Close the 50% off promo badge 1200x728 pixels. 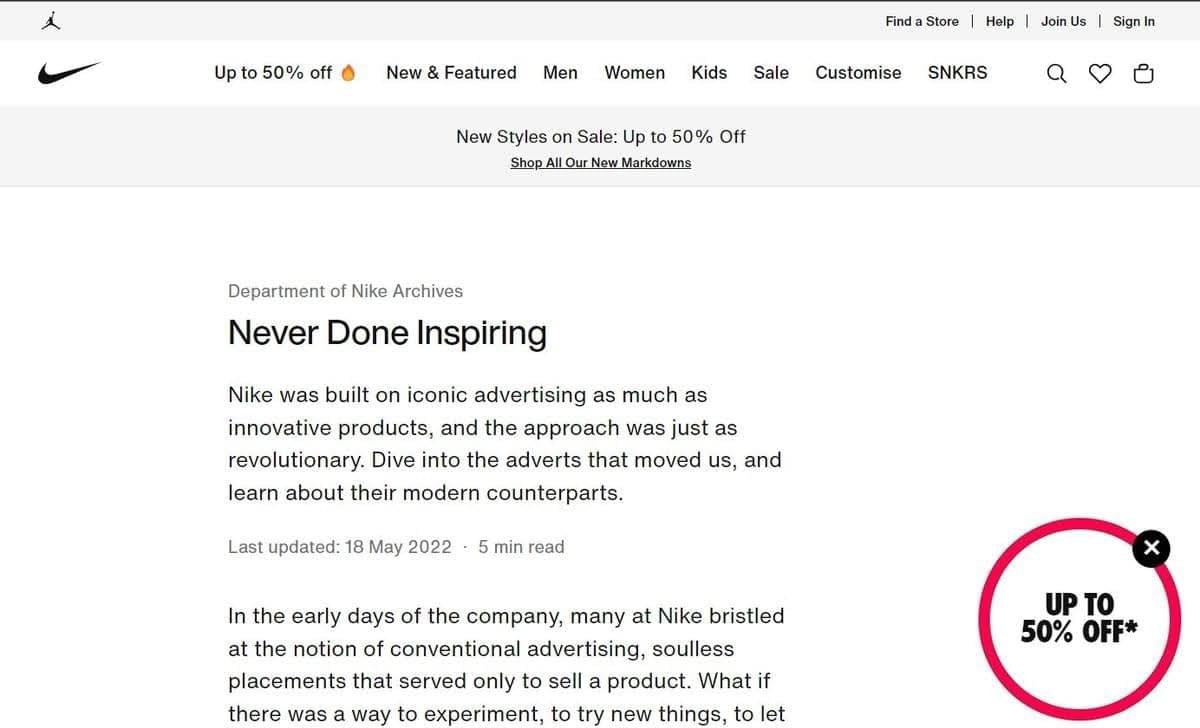tap(1151, 547)
